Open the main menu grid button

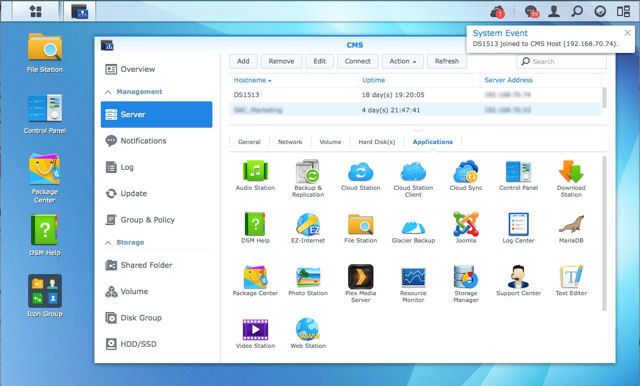36,11
